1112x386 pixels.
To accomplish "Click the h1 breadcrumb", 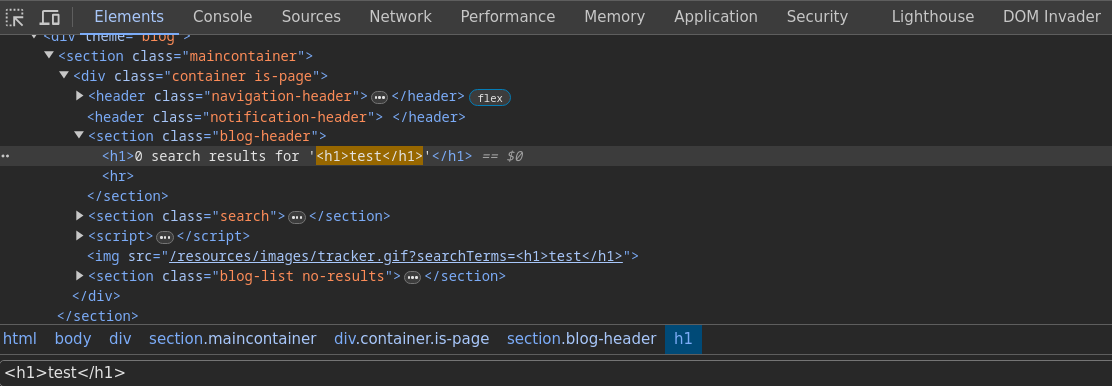I will tap(683, 339).
